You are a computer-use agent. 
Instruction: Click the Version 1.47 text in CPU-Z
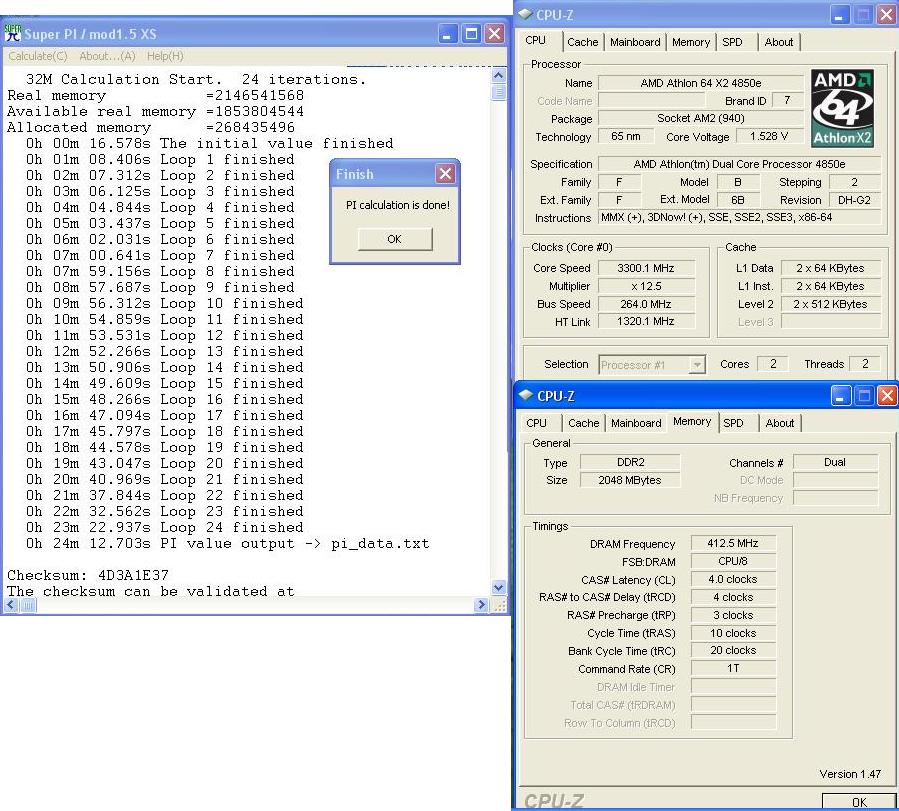click(x=850, y=774)
